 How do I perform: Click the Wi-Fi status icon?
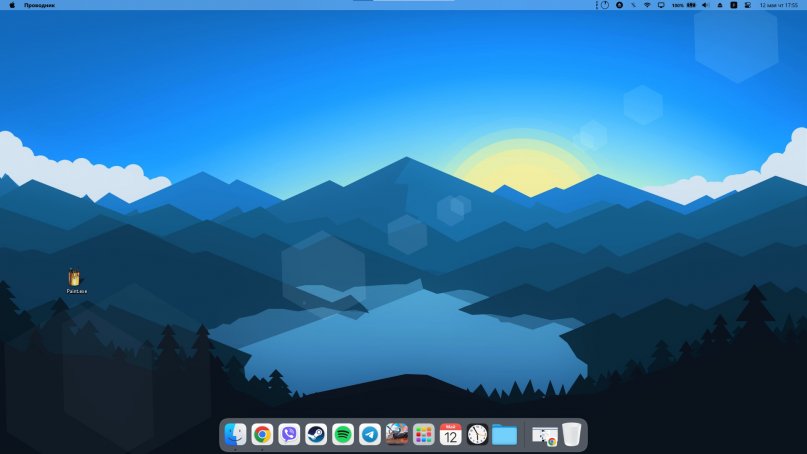[x=647, y=5]
